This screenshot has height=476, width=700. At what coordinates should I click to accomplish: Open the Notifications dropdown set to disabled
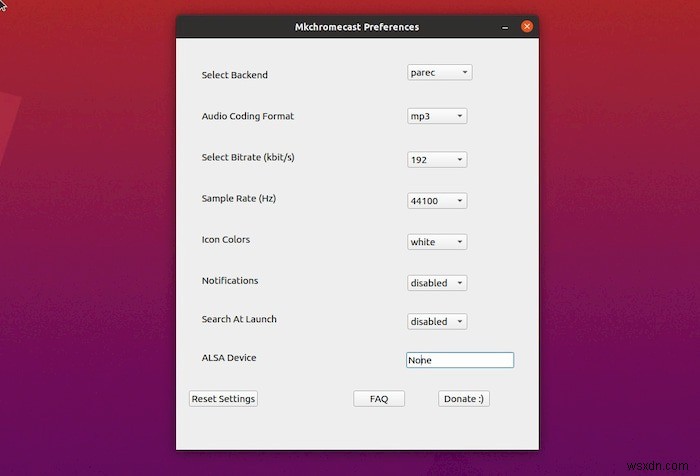point(437,283)
